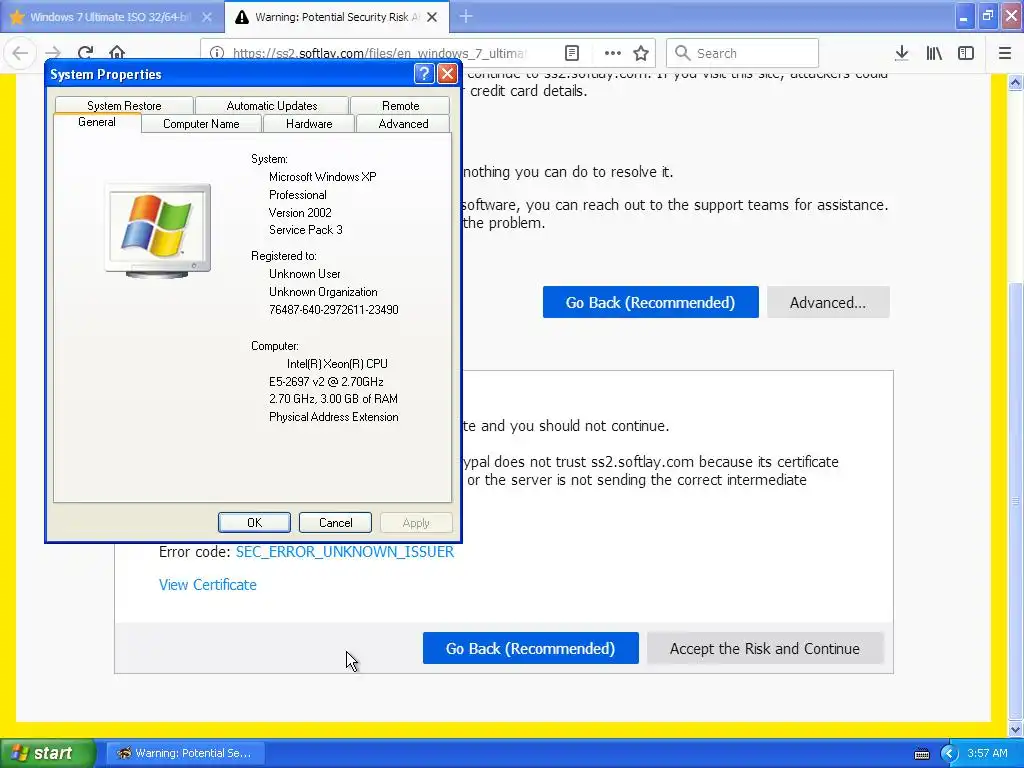This screenshot has height=768, width=1024.
Task: Open the Automatic Updates tab
Action: pos(272,105)
